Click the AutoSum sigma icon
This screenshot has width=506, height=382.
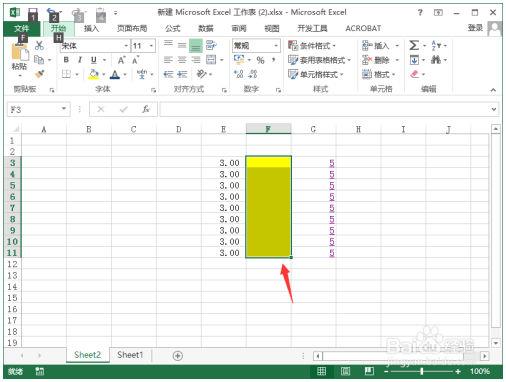point(414,45)
